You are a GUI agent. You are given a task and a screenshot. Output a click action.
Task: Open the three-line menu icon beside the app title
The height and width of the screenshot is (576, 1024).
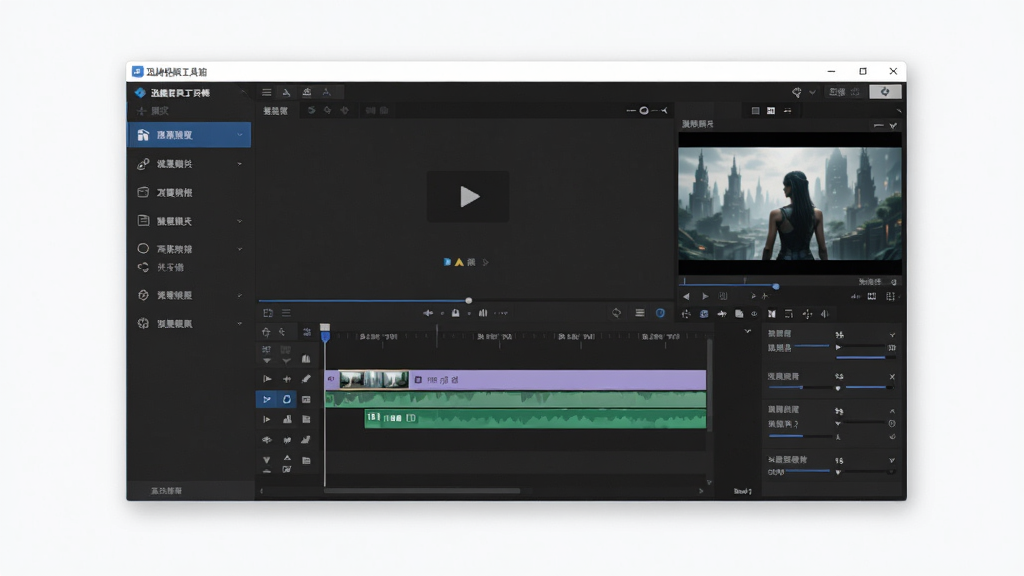tap(266, 92)
